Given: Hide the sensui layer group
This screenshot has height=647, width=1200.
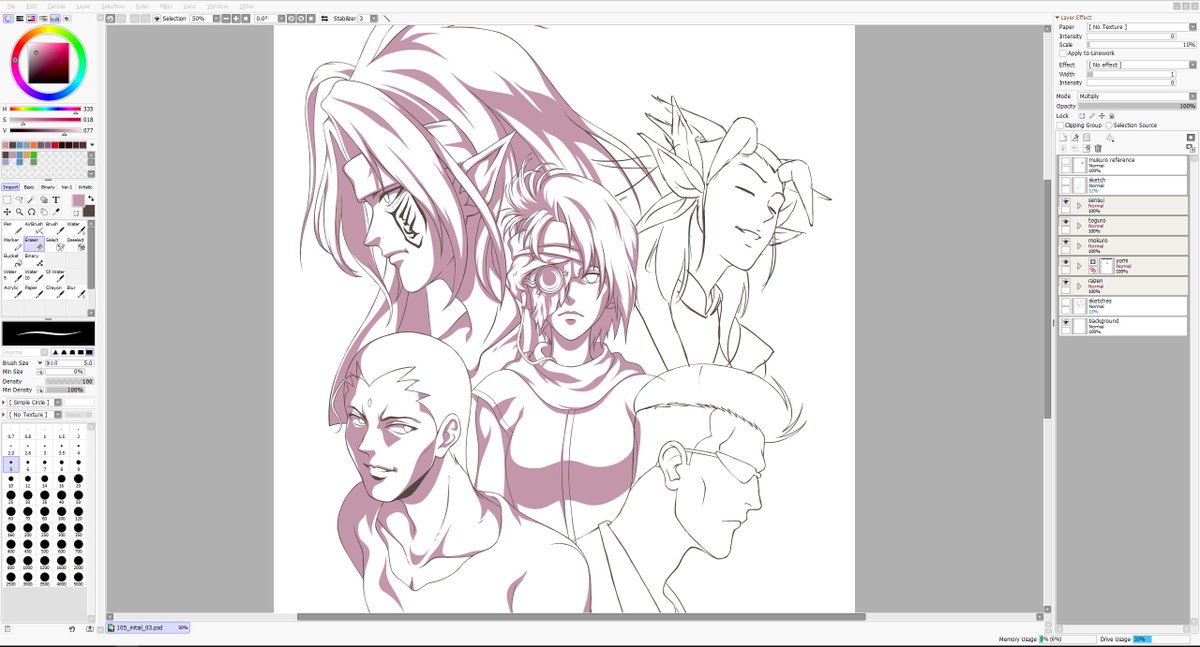Looking at the screenshot, I should [x=1065, y=201].
